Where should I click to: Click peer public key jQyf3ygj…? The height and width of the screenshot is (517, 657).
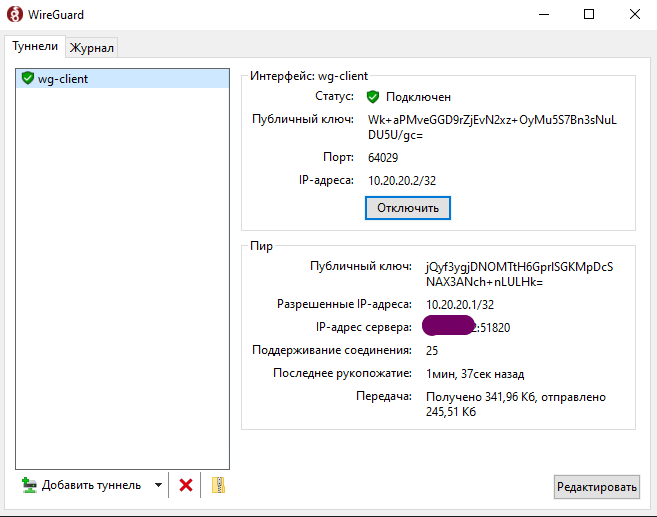click(x=520, y=274)
